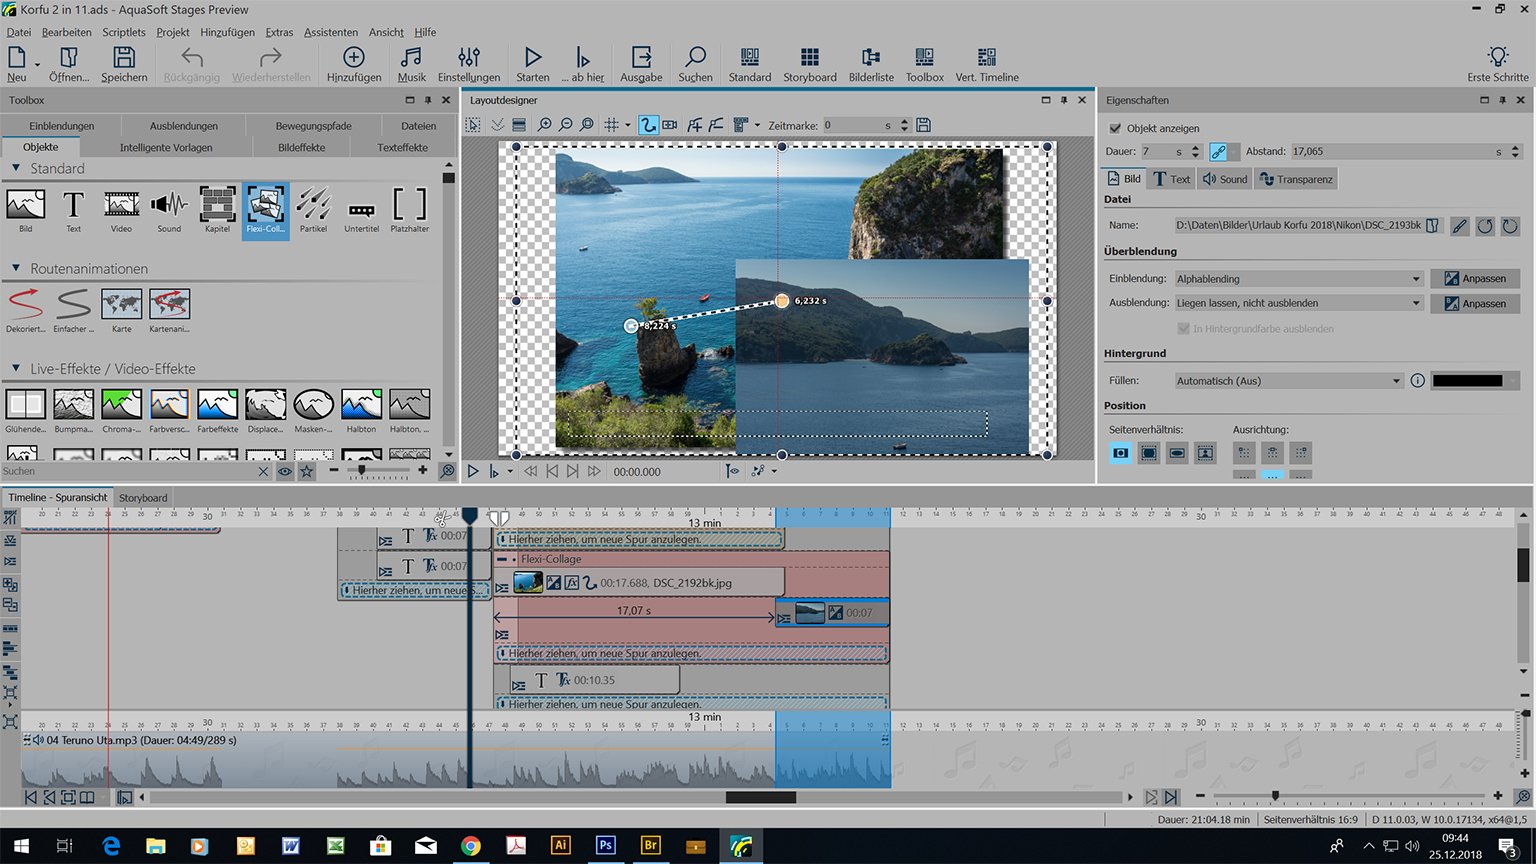
Task: Click the Kapitel object icon
Action: [217, 207]
